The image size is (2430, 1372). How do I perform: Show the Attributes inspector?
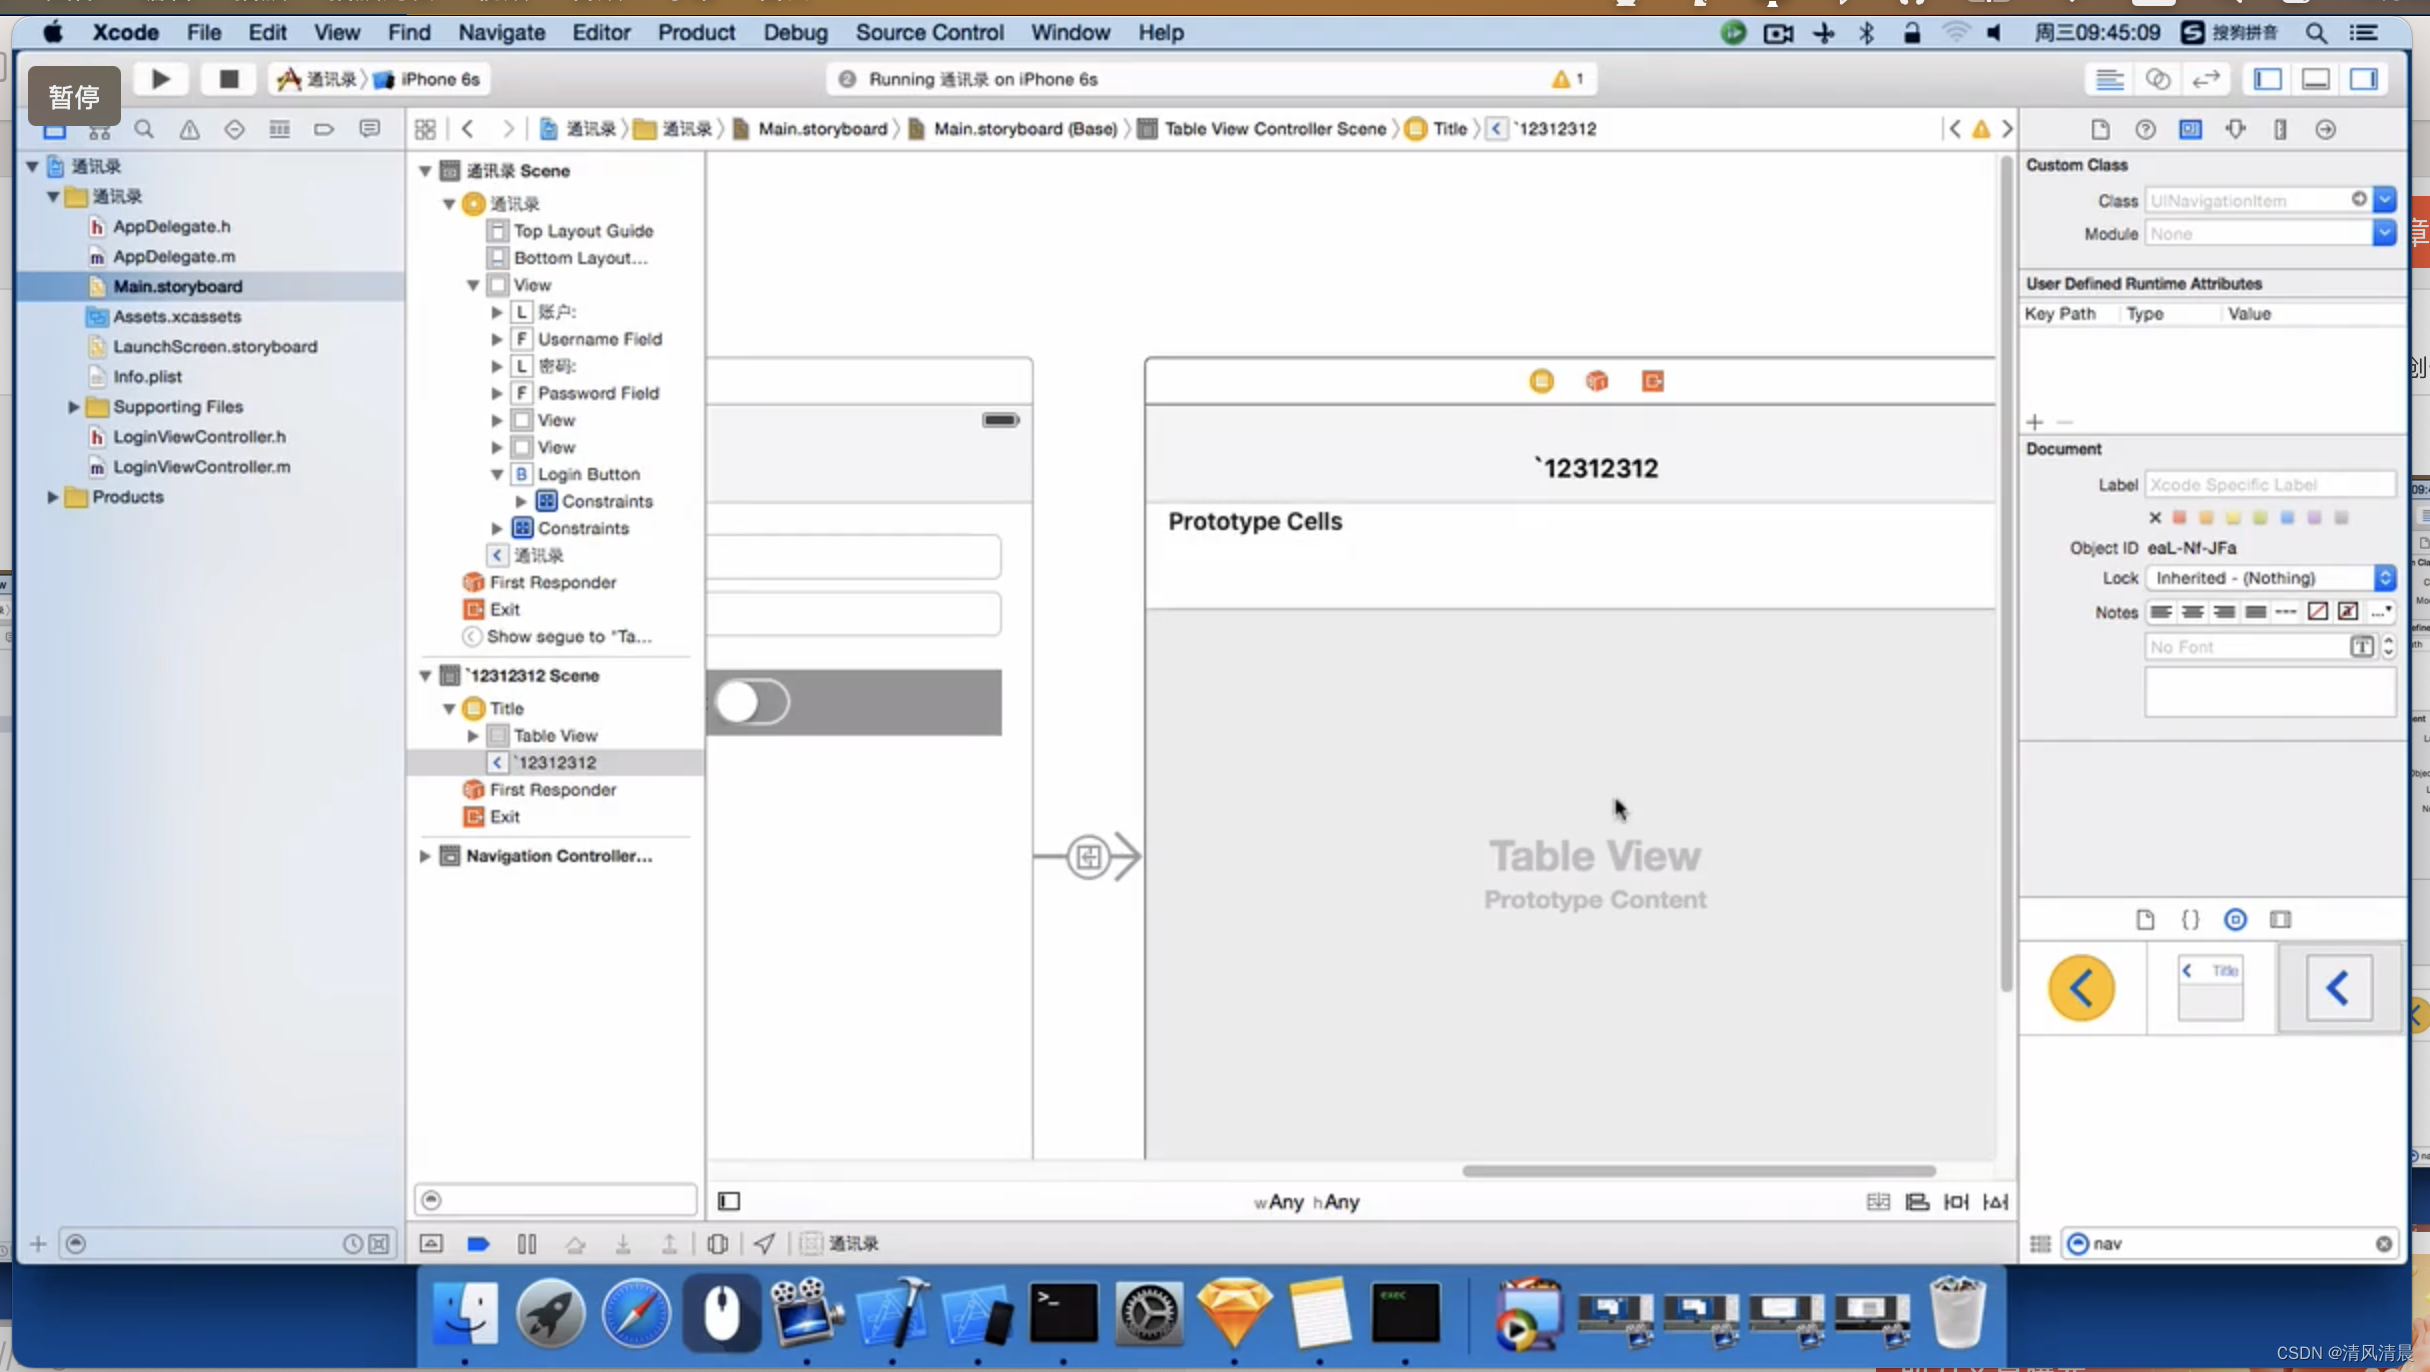[2236, 130]
